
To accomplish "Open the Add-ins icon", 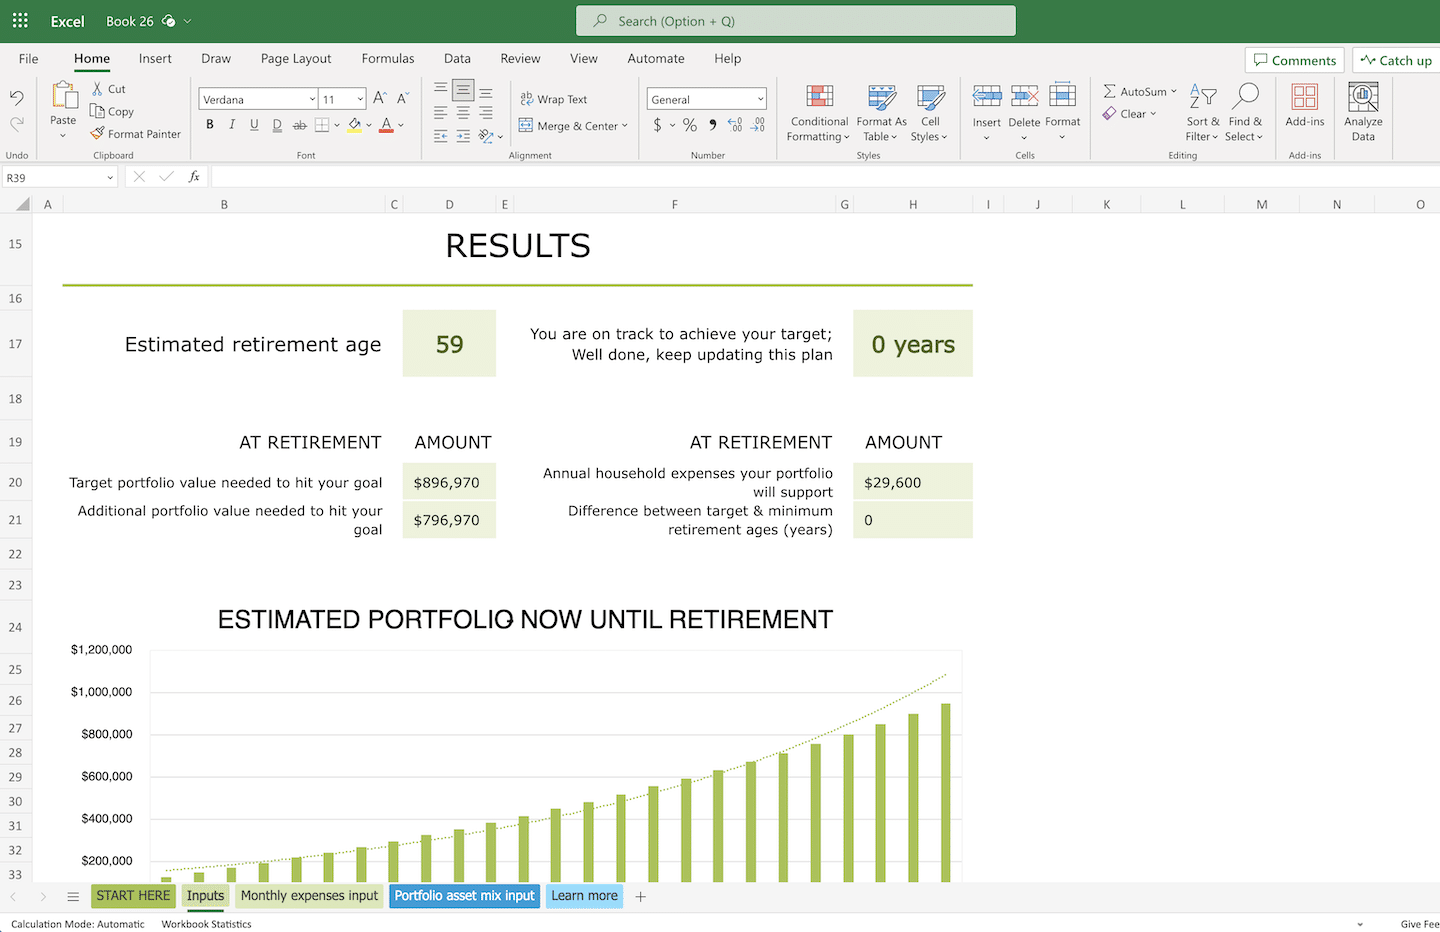I will pos(1304,98).
